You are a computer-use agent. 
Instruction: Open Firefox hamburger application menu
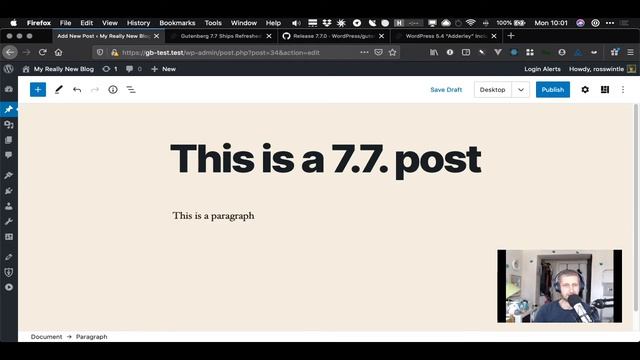pyautogui.click(x=630, y=52)
